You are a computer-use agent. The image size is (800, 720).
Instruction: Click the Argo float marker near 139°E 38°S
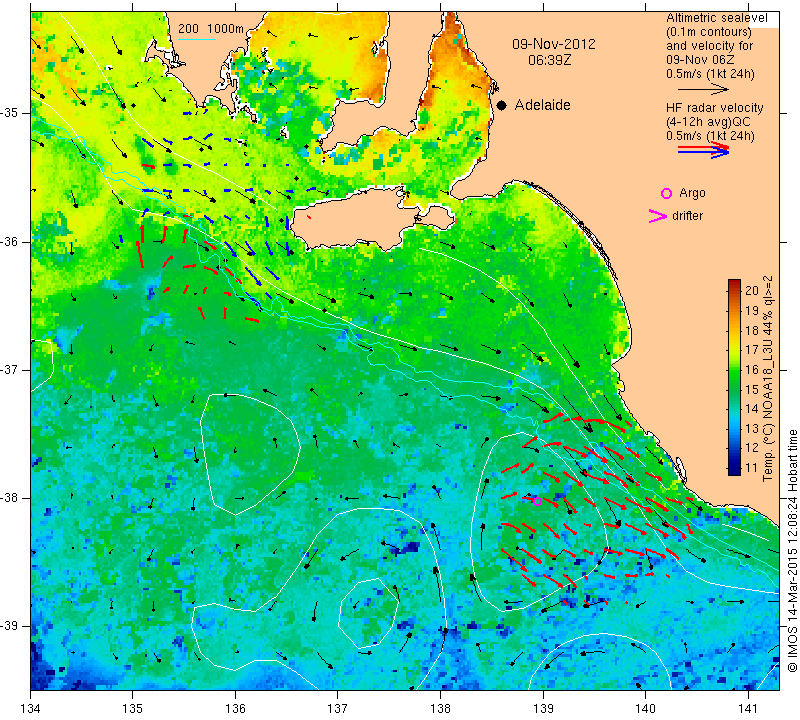click(537, 501)
